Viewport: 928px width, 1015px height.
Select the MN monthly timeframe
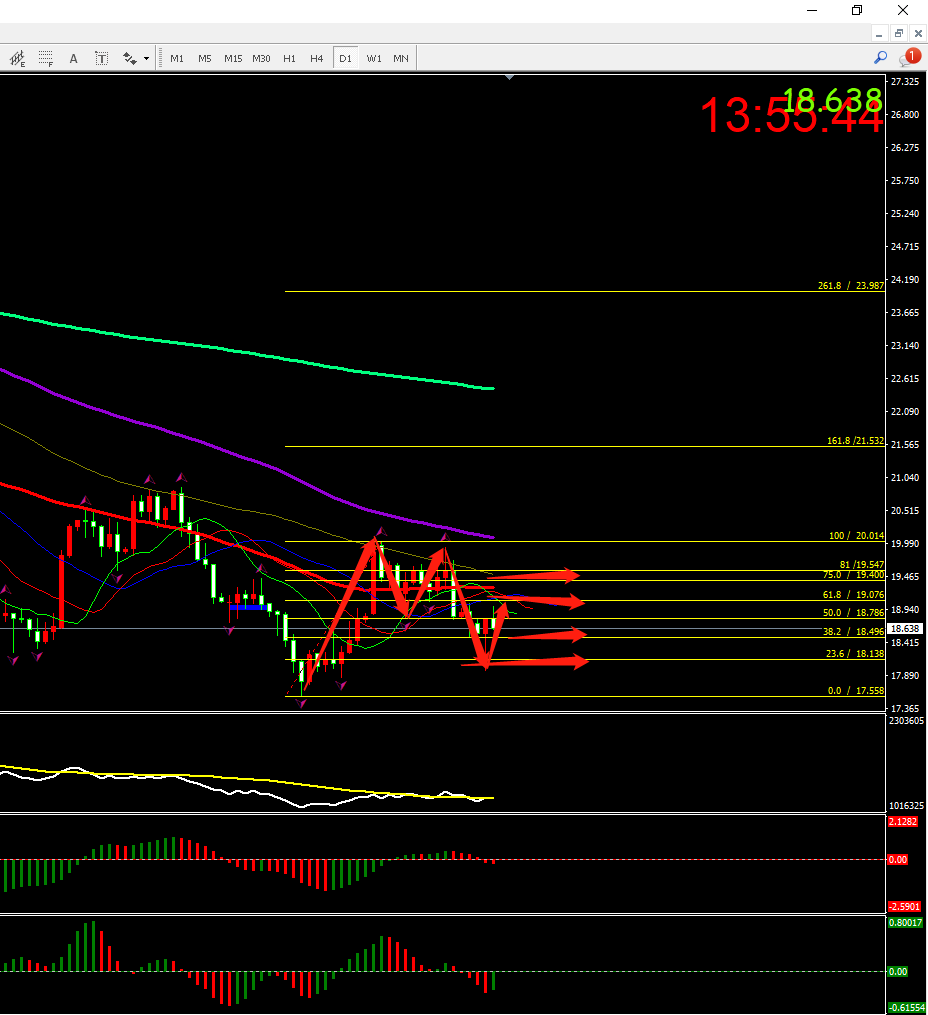click(x=400, y=58)
